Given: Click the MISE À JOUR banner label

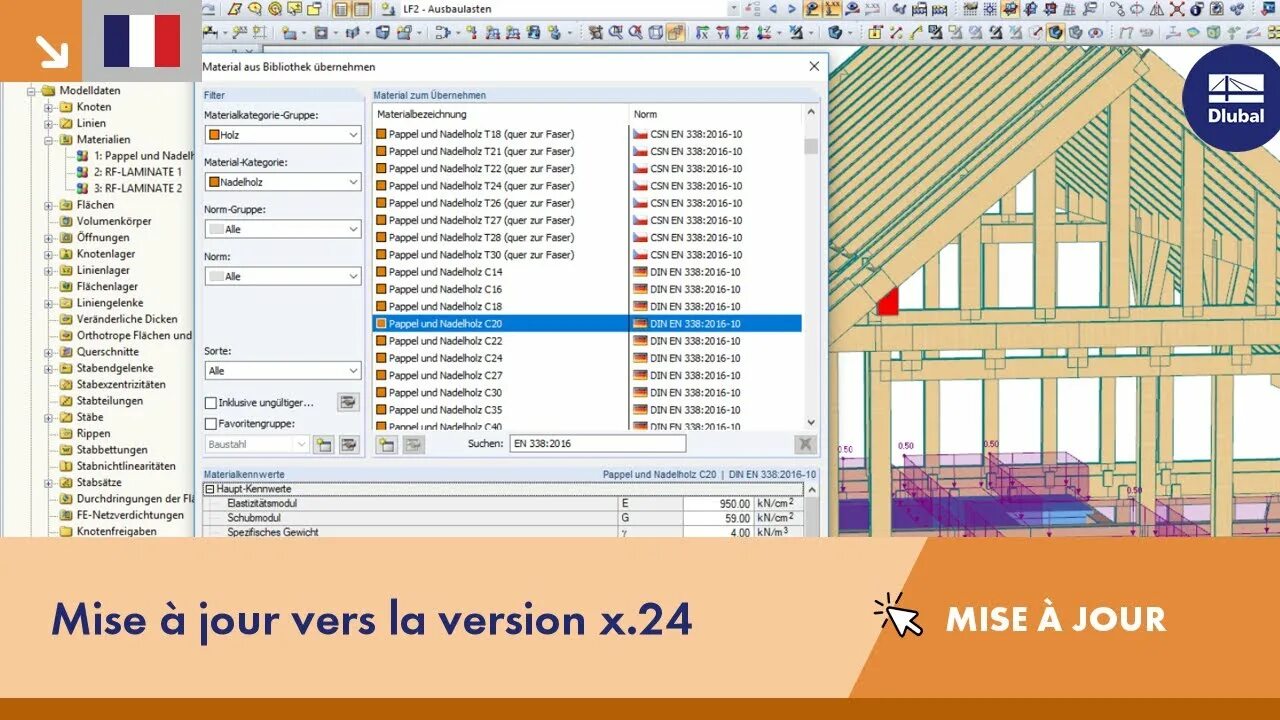Looking at the screenshot, I should tap(1056, 619).
